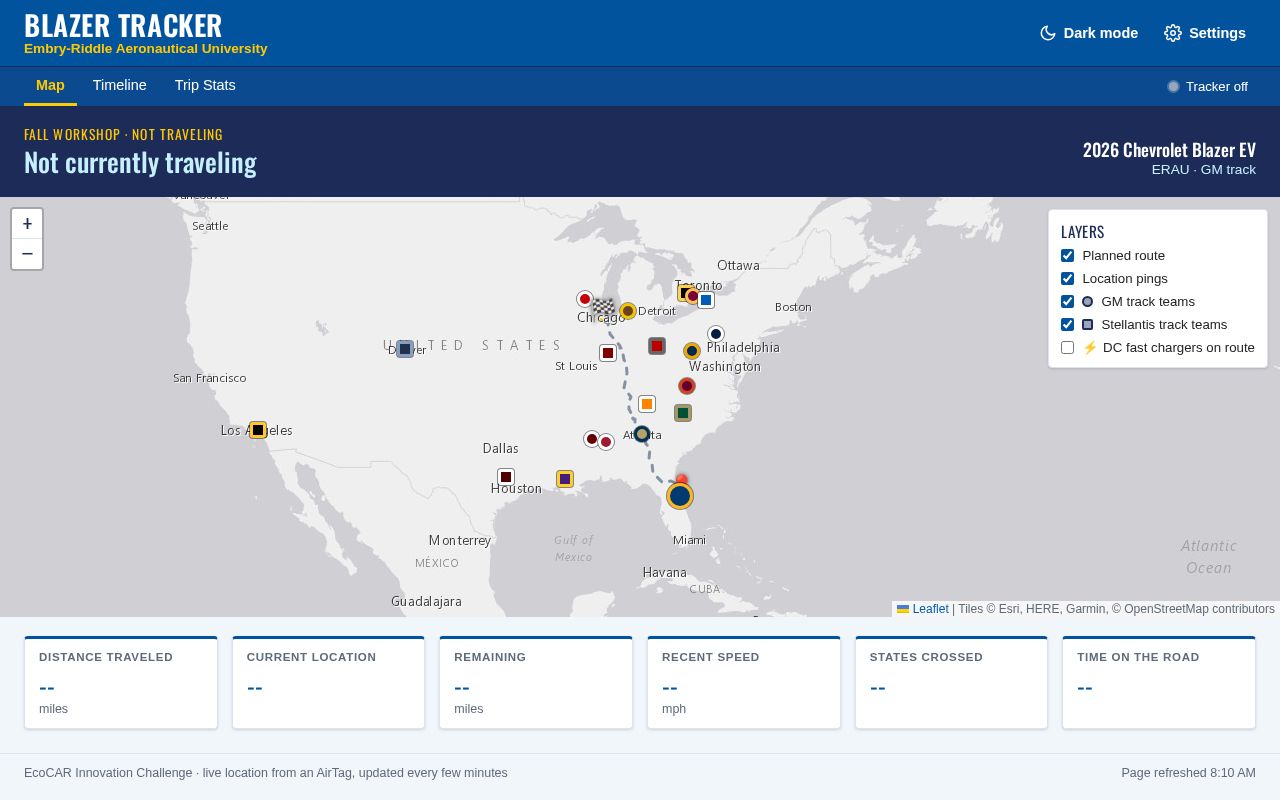1280x800 pixels.
Task: Enable DC fast chargers on route layer
Action: [1067, 348]
